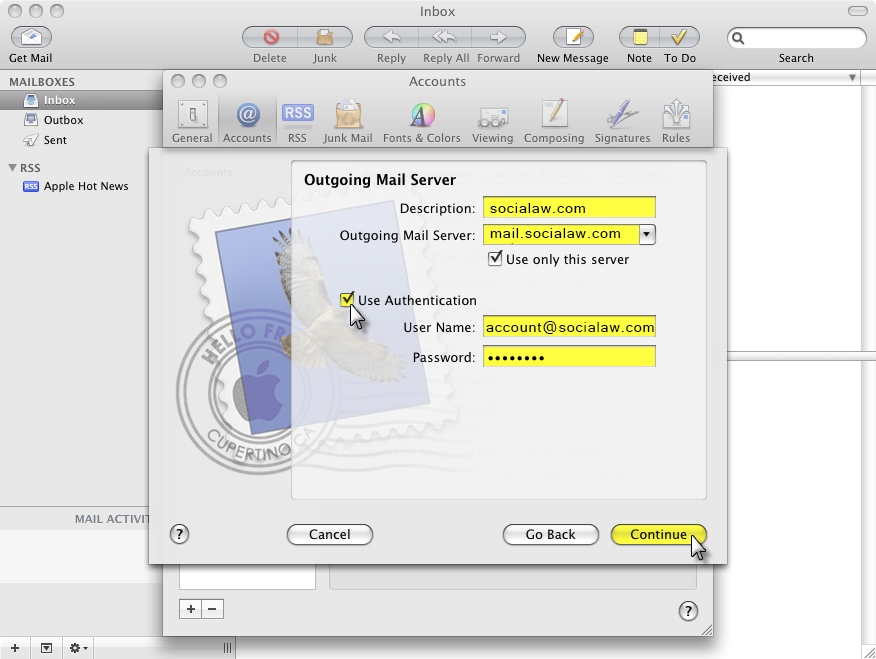Image resolution: width=876 pixels, height=659 pixels.
Task: Open the Received column sort arrow
Action: [x=852, y=78]
